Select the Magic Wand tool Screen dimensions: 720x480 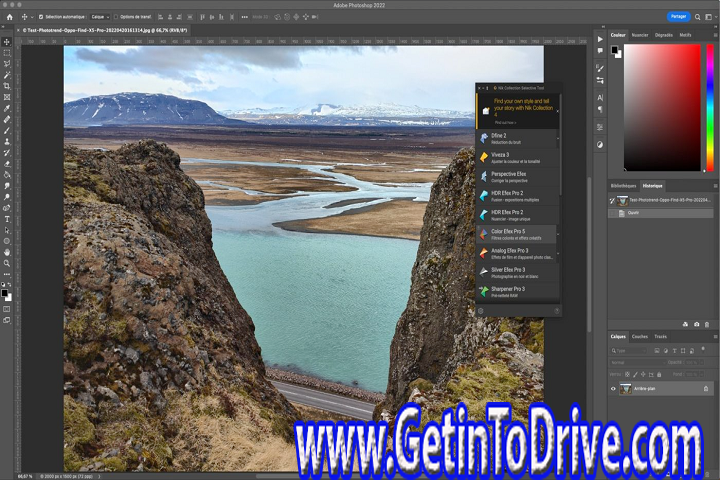7,75
